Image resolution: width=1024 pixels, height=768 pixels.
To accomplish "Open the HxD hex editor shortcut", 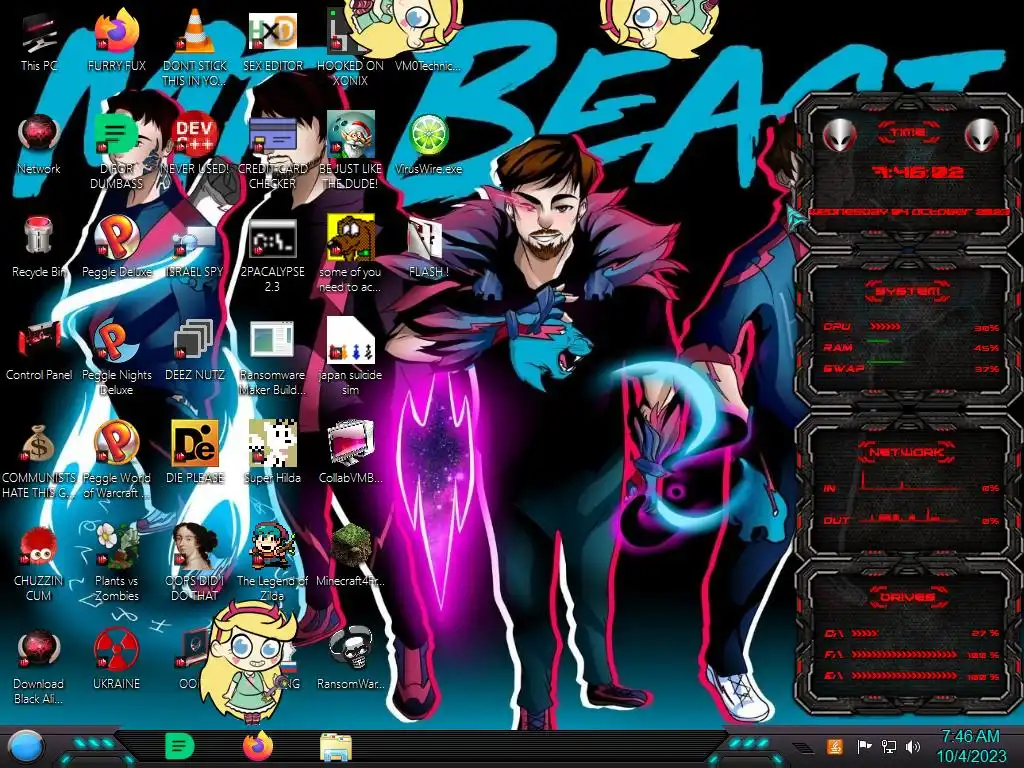I will click(272, 32).
